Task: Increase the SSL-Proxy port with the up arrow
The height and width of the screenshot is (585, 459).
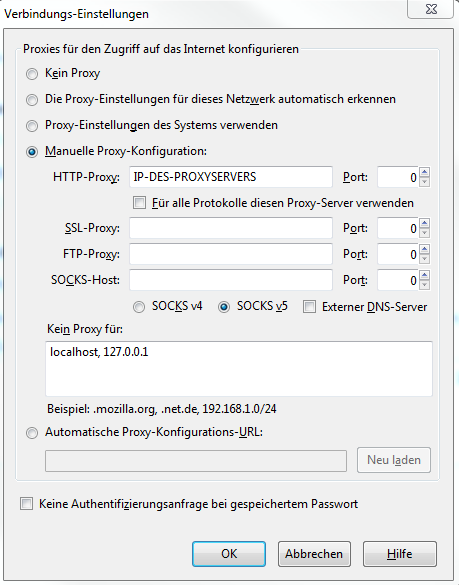Action: (x=425, y=223)
